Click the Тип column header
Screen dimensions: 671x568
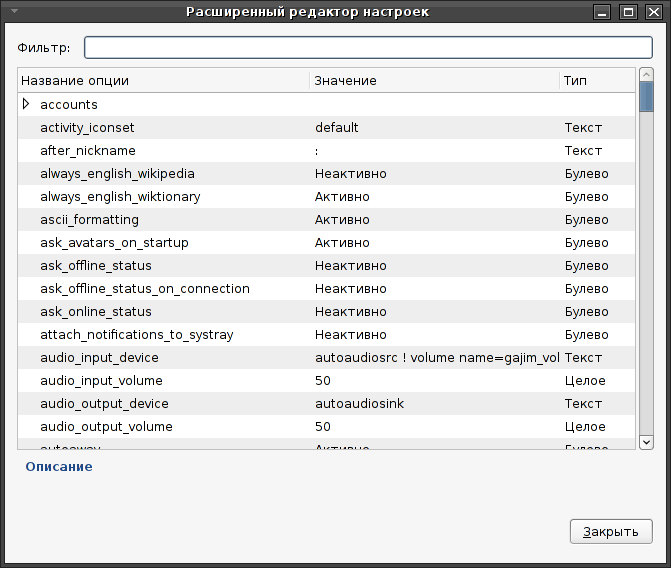point(597,80)
